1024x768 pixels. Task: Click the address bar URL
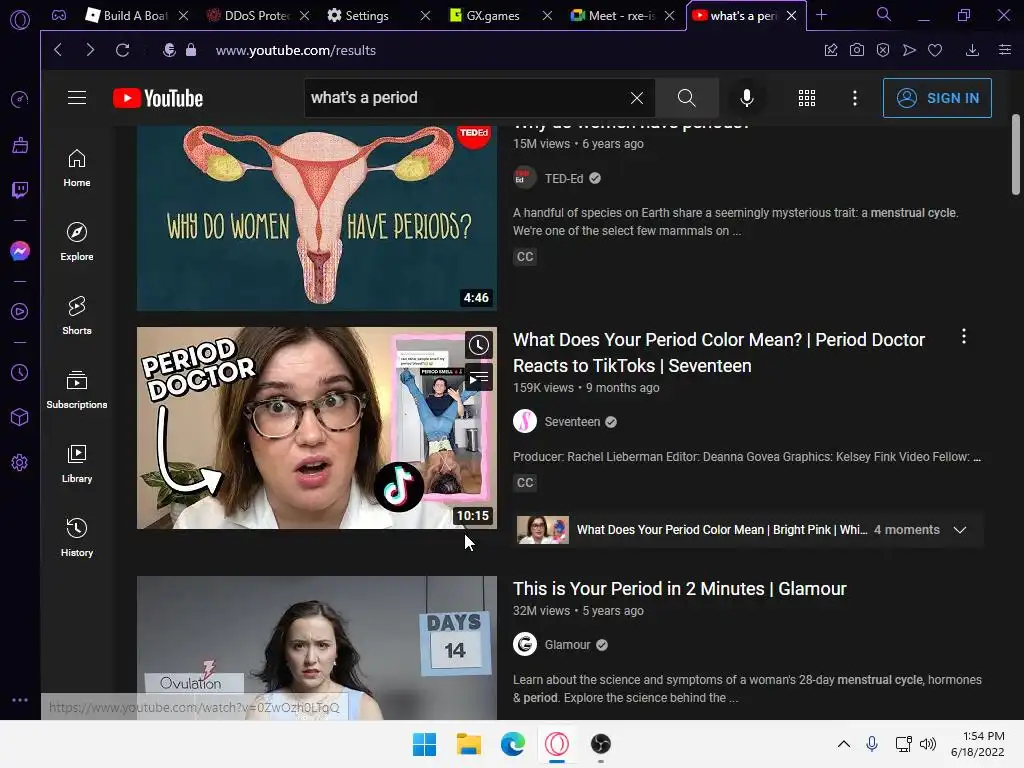tap(296, 50)
